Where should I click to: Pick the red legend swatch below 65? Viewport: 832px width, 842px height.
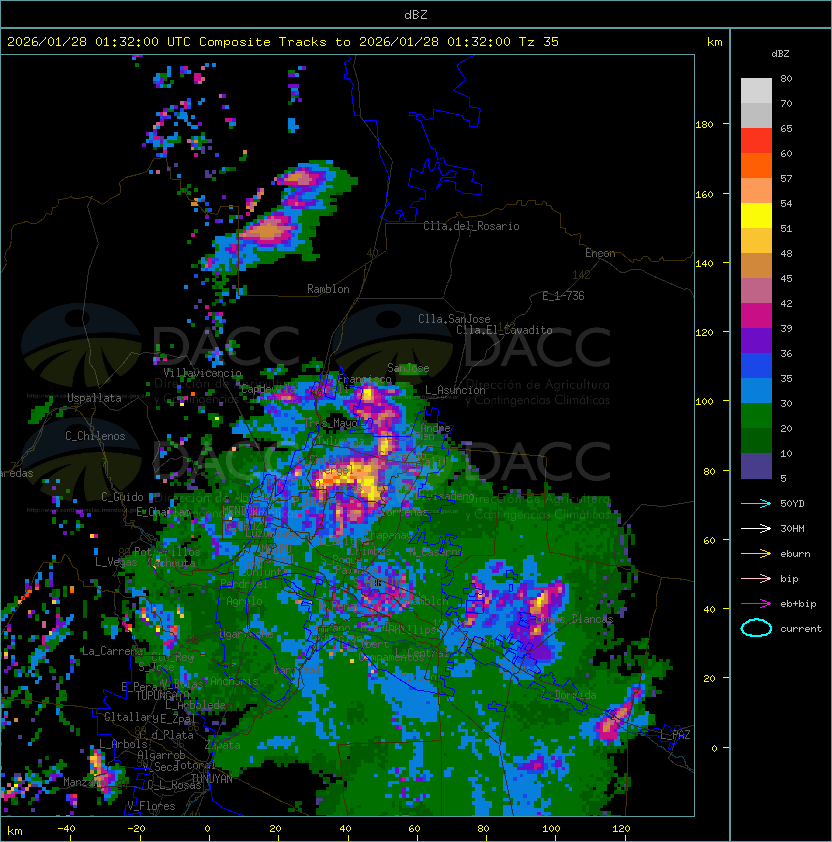click(756, 141)
